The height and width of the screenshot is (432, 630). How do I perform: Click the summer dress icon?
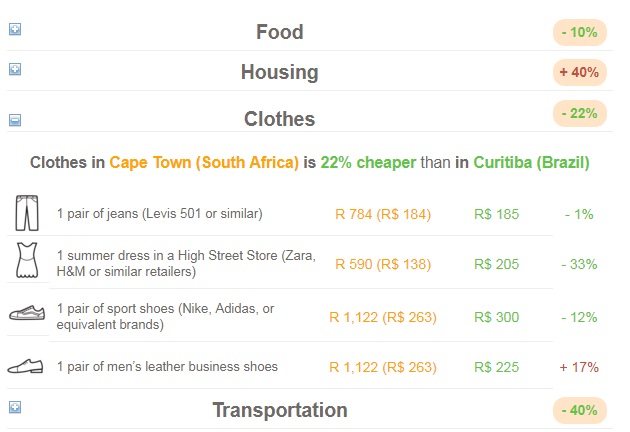pyautogui.click(x=25, y=263)
